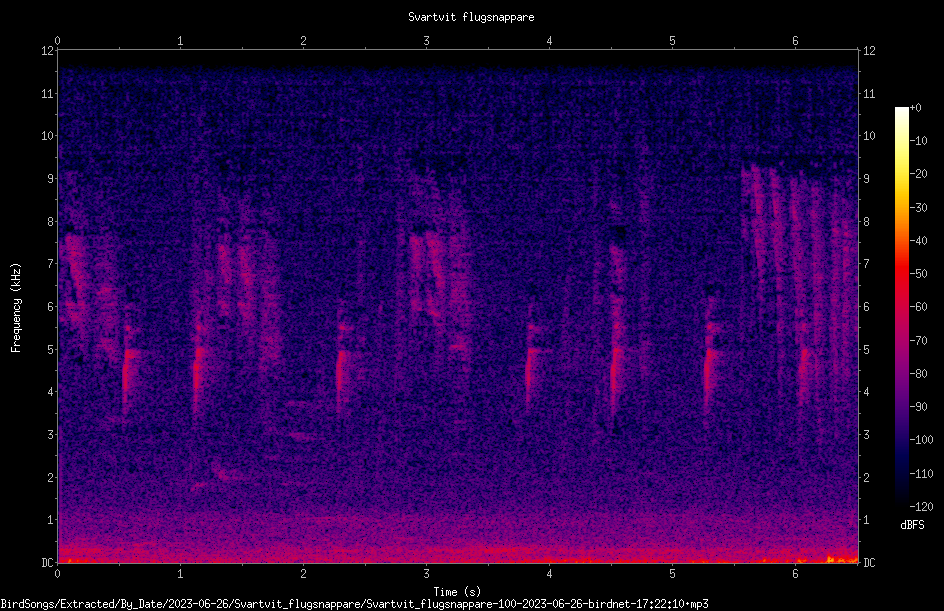Click the file path text ending in mp3
944x611 pixels.
click(354, 604)
